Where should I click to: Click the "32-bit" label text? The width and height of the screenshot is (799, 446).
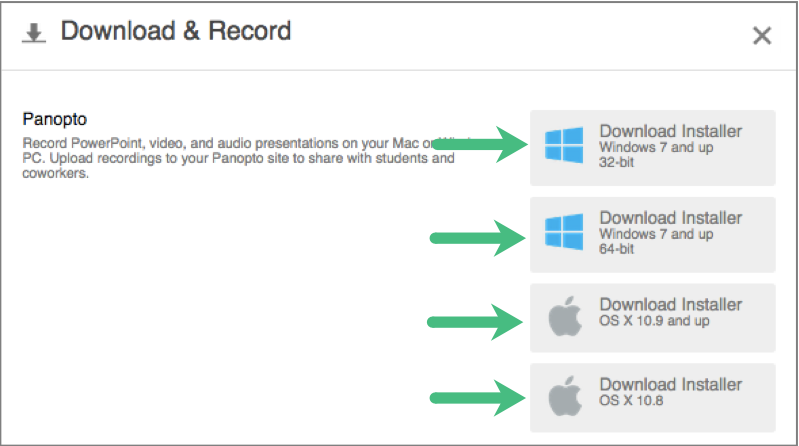pyautogui.click(x=617, y=163)
